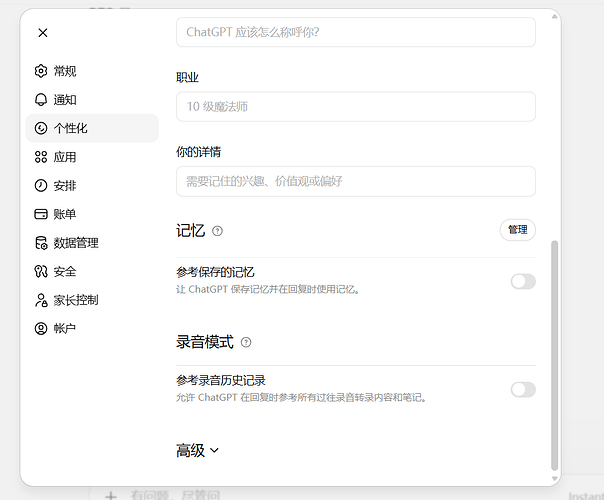
Task: Click the four-circle apps icon beside 应用
Action: click(41, 157)
